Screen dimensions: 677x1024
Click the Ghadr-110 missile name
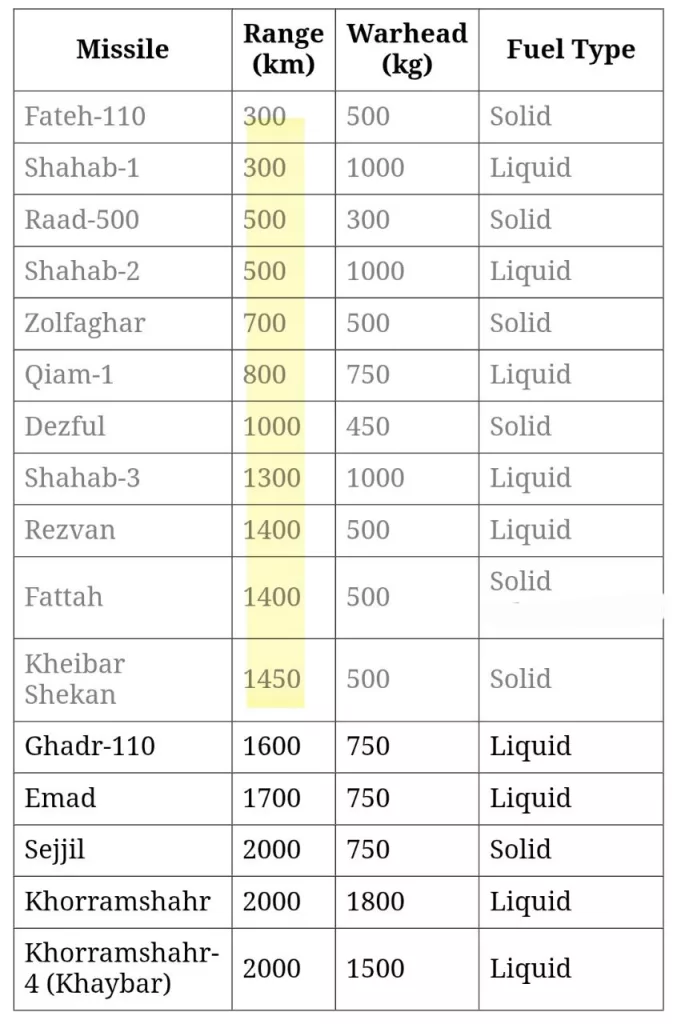tap(90, 747)
